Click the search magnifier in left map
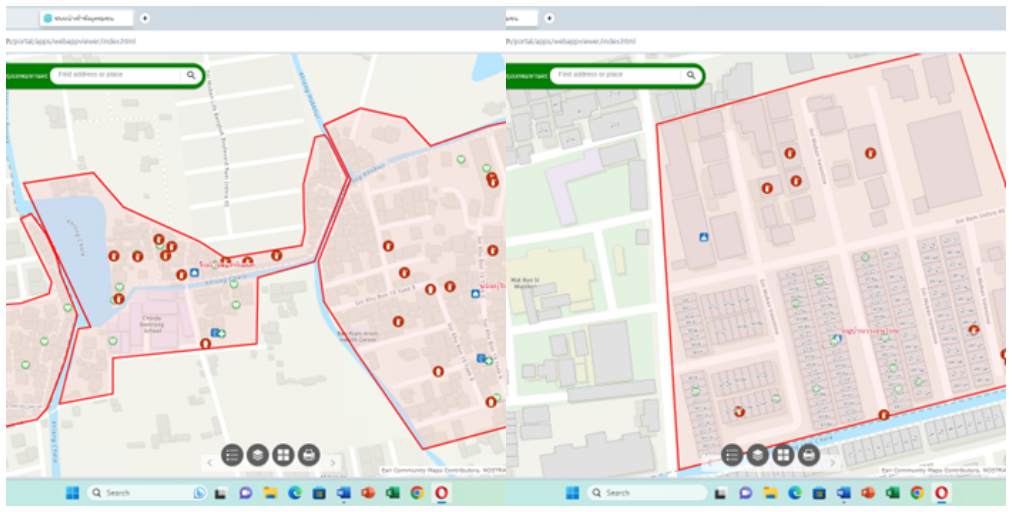 coord(190,75)
